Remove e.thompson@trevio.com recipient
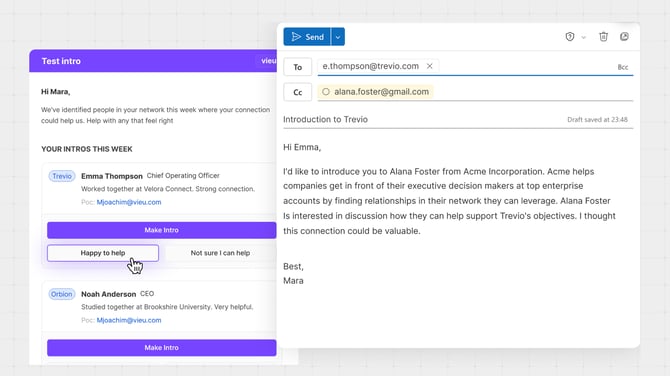The height and width of the screenshot is (376, 670). pyautogui.click(x=430, y=66)
